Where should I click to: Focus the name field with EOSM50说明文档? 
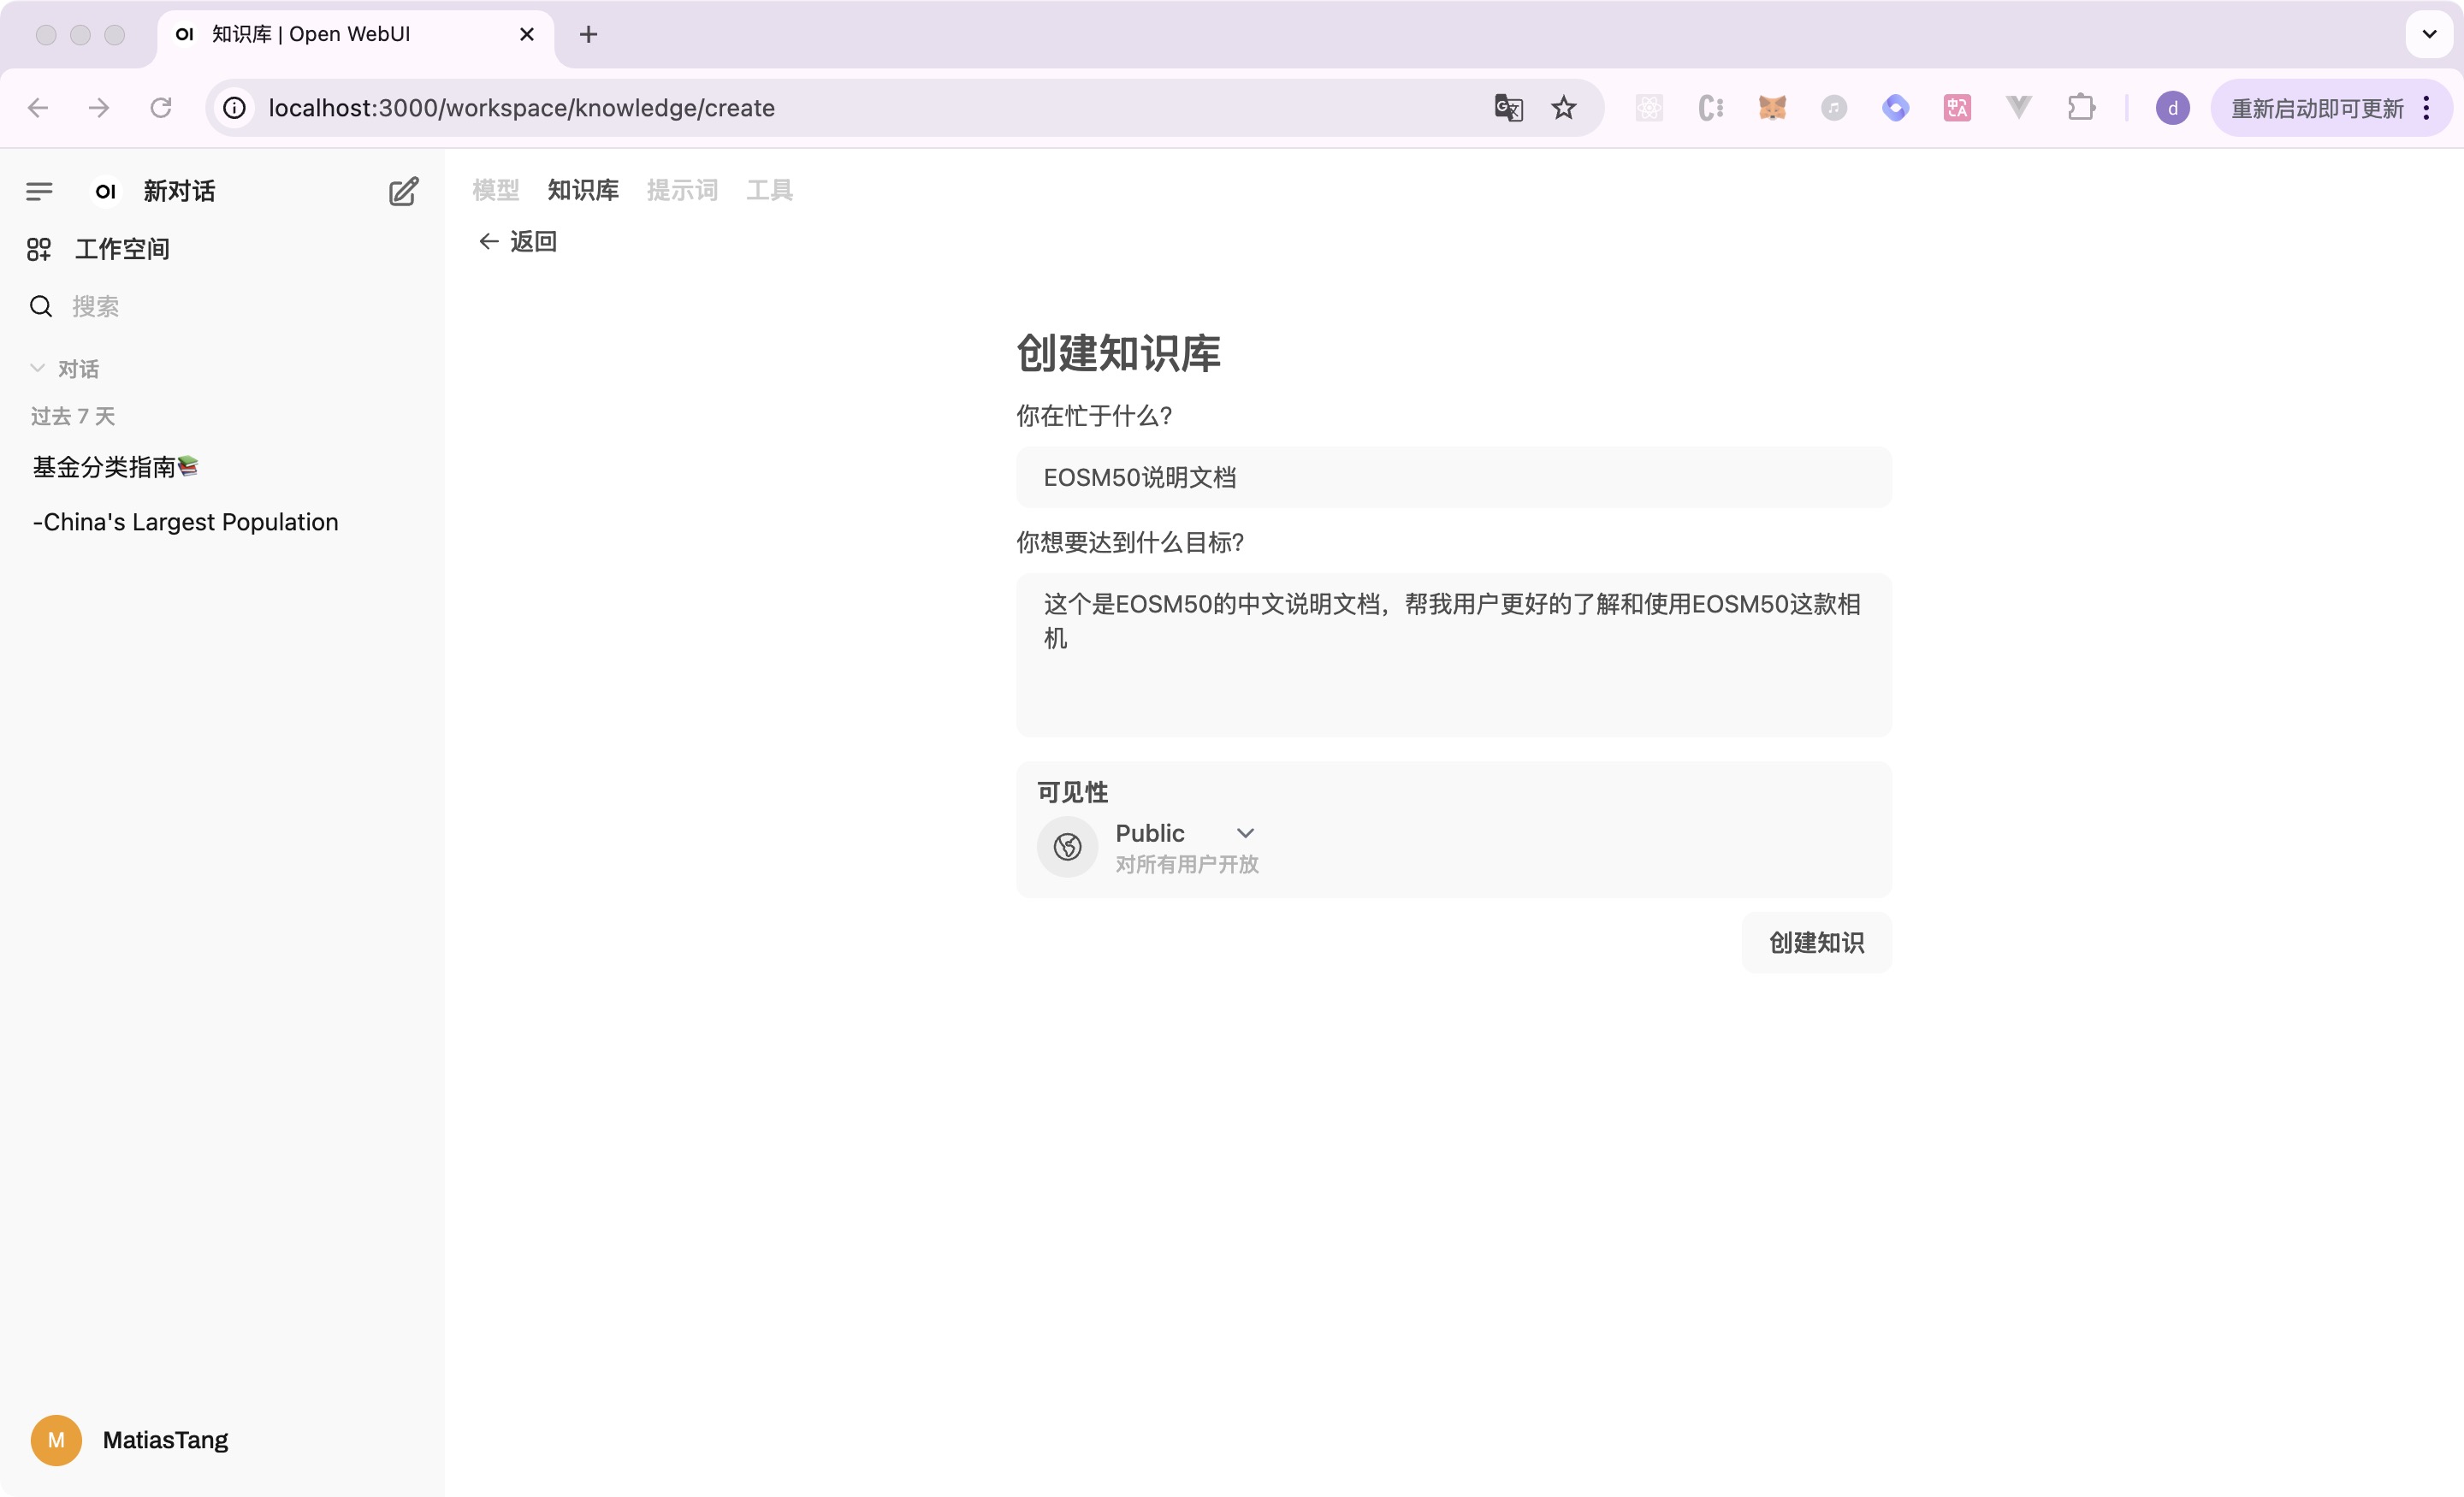pos(1453,477)
